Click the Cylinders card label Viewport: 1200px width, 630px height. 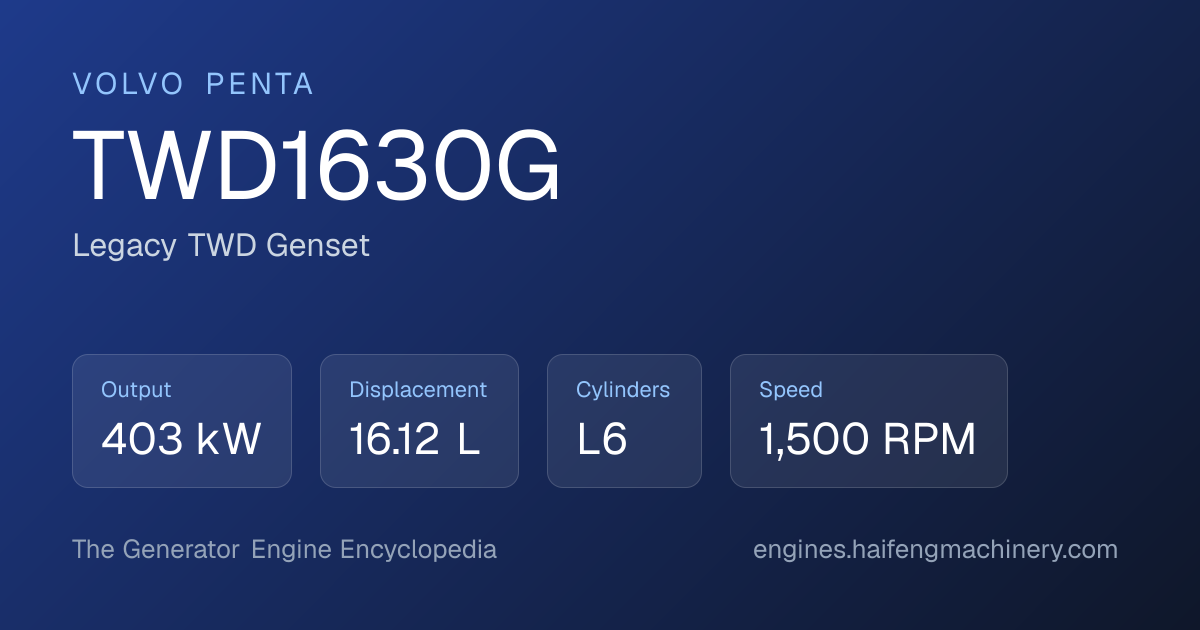point(623,390)
